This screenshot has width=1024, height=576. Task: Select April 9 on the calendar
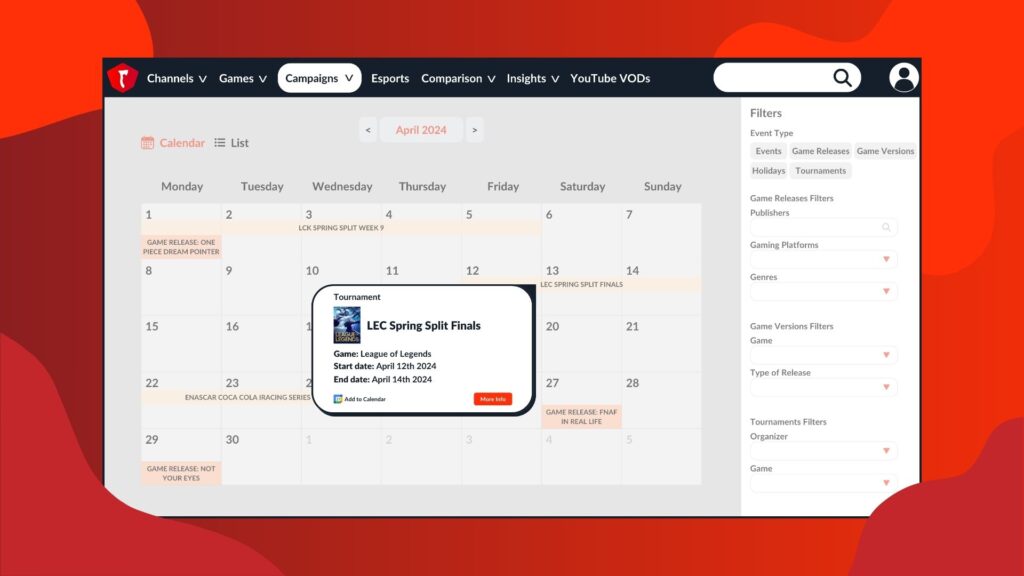(261, 287)
